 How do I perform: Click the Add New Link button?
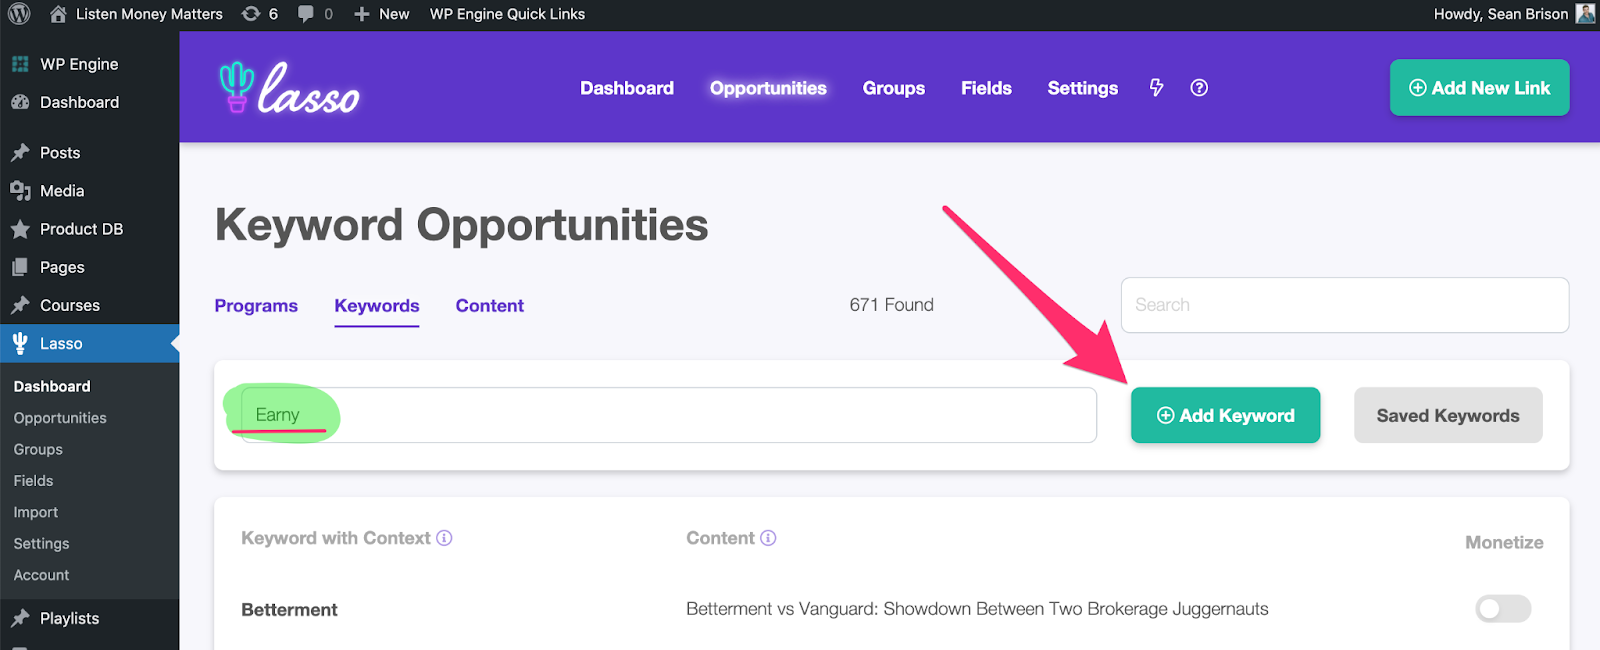(1480, 88)
